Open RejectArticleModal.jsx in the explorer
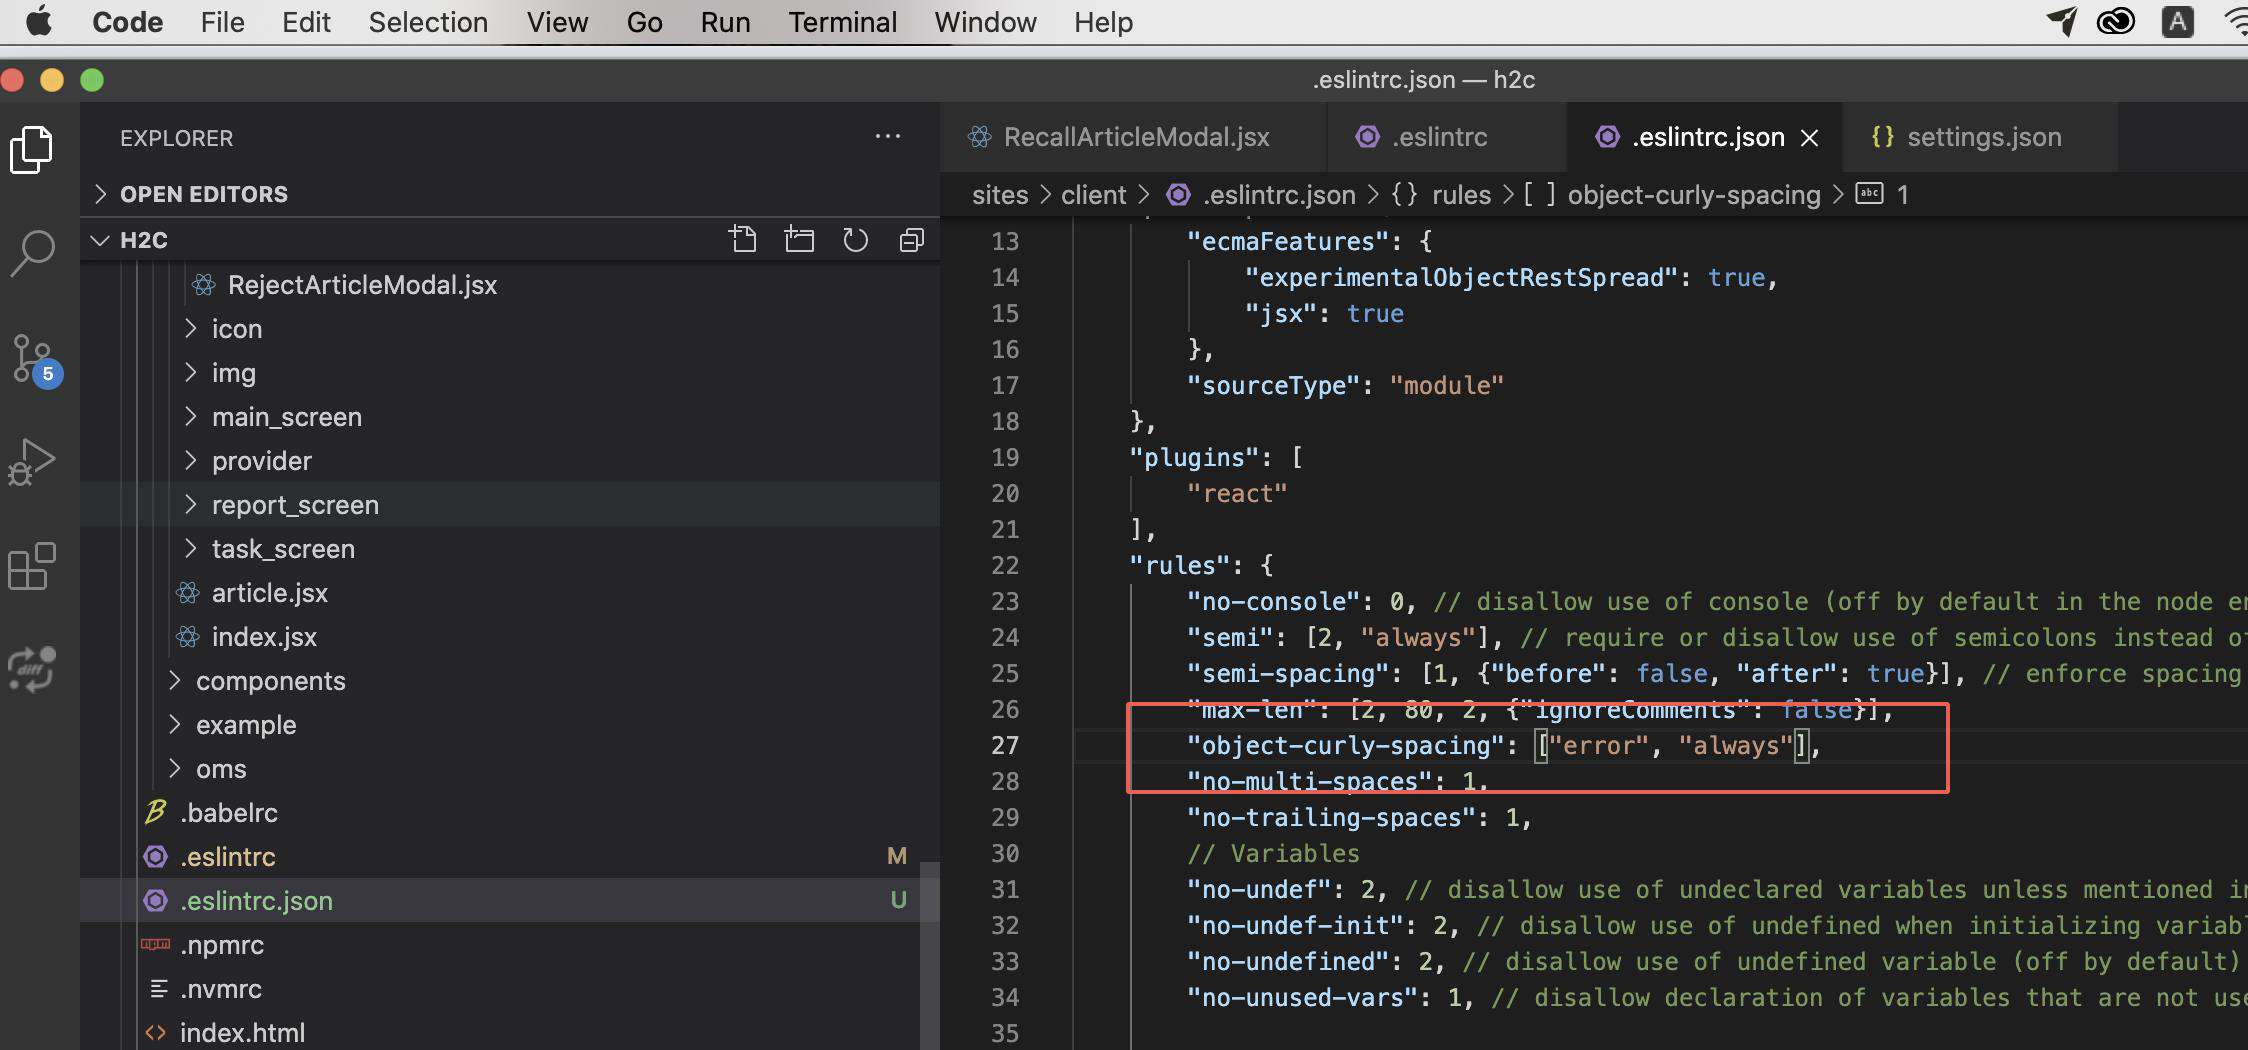Image resolution: width=2248 pixels, height=1050 pixels. coord(362,285)
